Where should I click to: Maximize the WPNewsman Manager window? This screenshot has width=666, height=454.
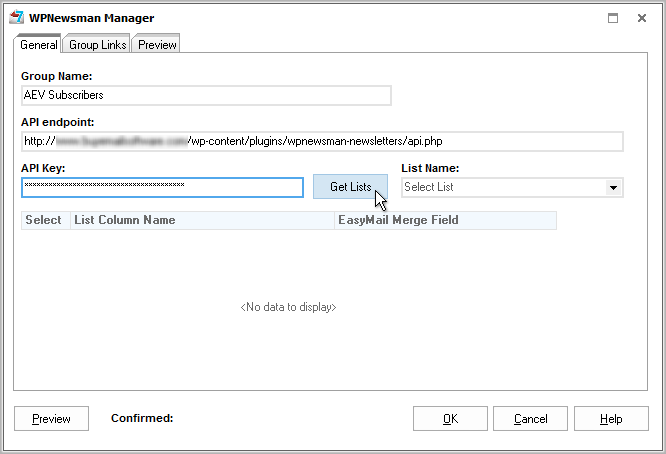coord(613,18)
